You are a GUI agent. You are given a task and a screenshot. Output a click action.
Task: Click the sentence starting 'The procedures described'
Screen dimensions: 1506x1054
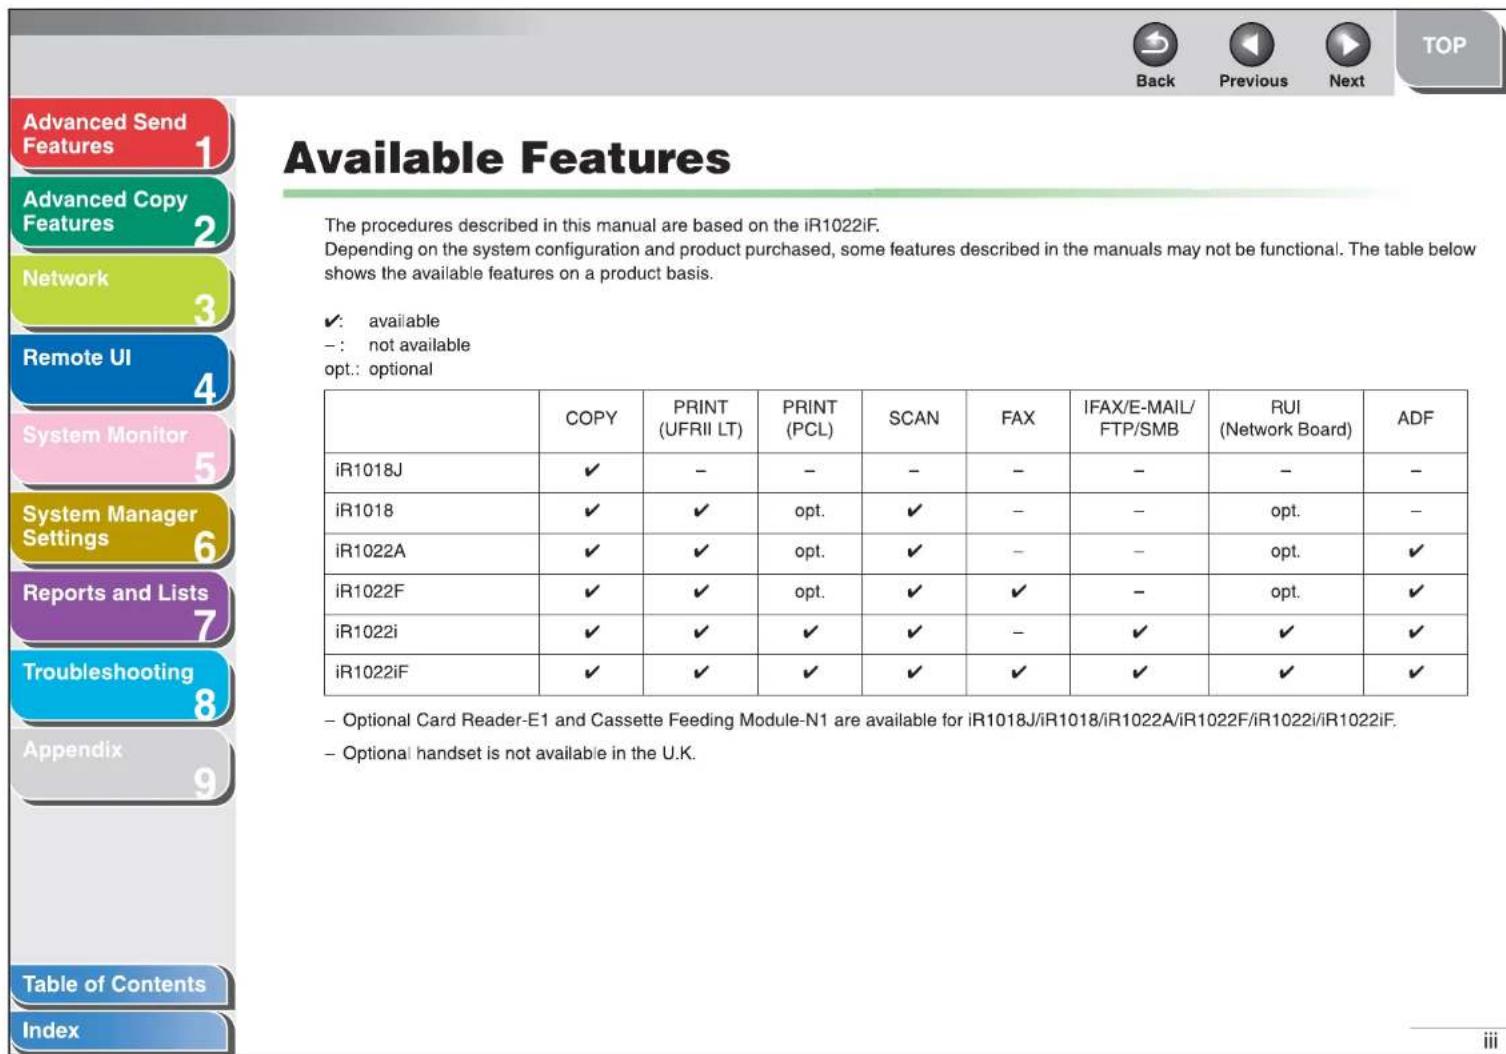[602, 225]
